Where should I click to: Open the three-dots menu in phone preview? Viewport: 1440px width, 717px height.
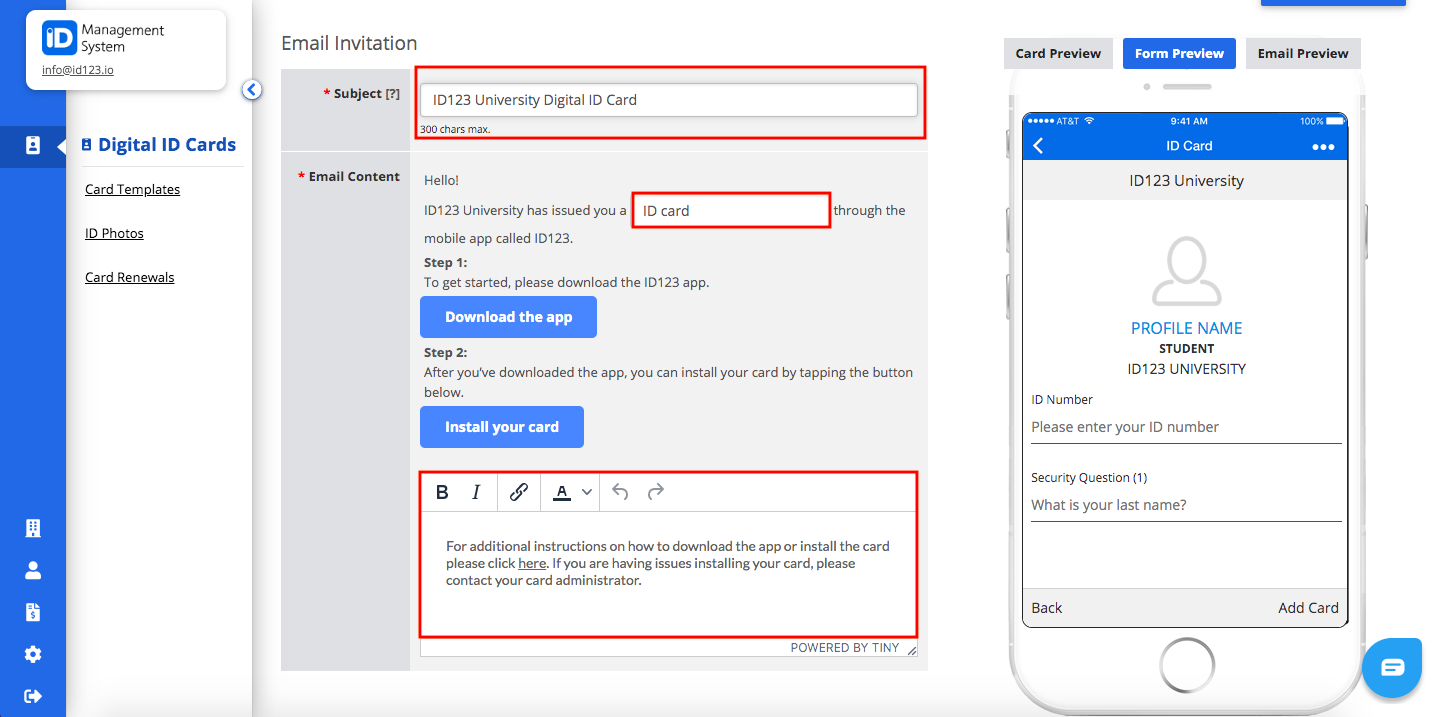pyautogui.click(x=1323, y=147)
